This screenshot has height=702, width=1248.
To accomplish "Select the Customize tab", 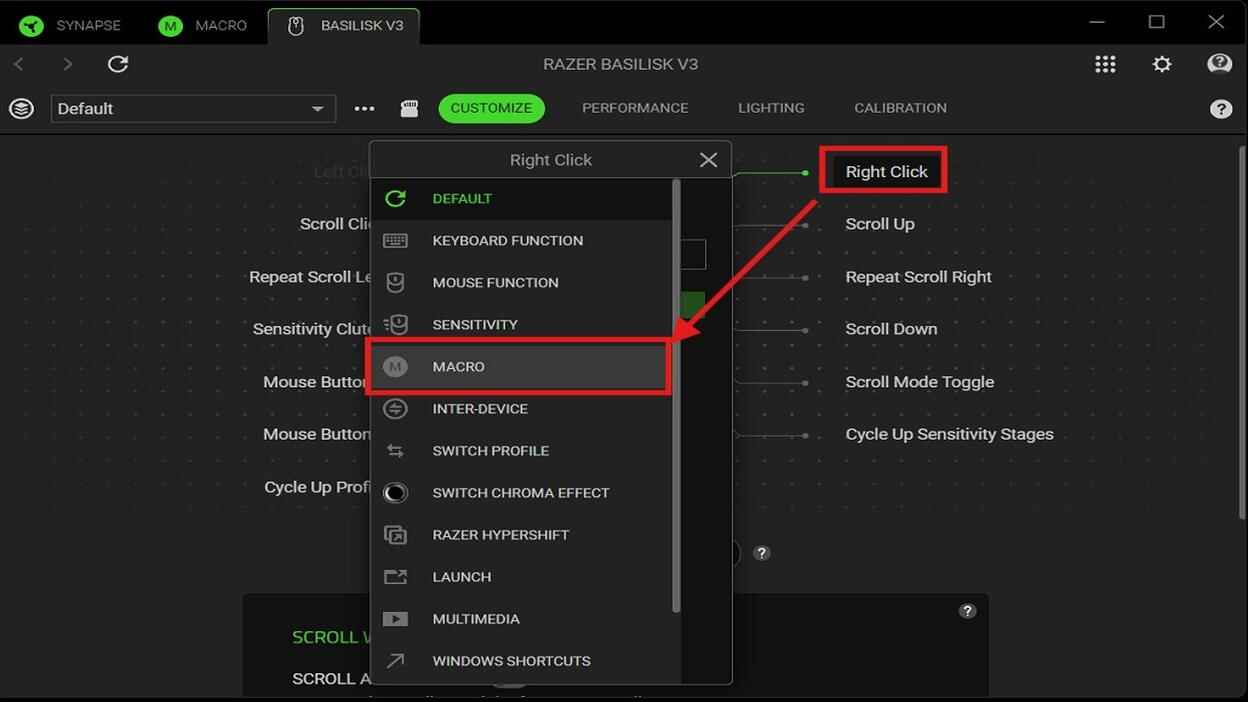I will click(x=491, y=108).
